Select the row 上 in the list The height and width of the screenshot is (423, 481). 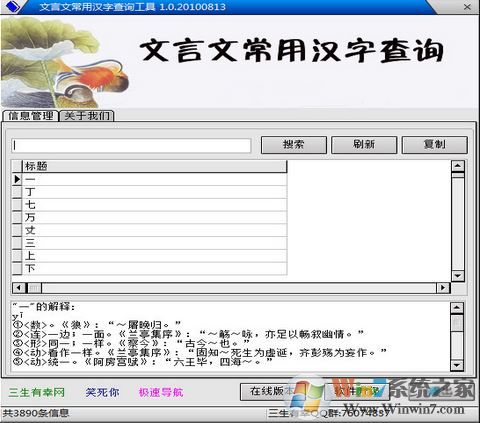(154, 256)
